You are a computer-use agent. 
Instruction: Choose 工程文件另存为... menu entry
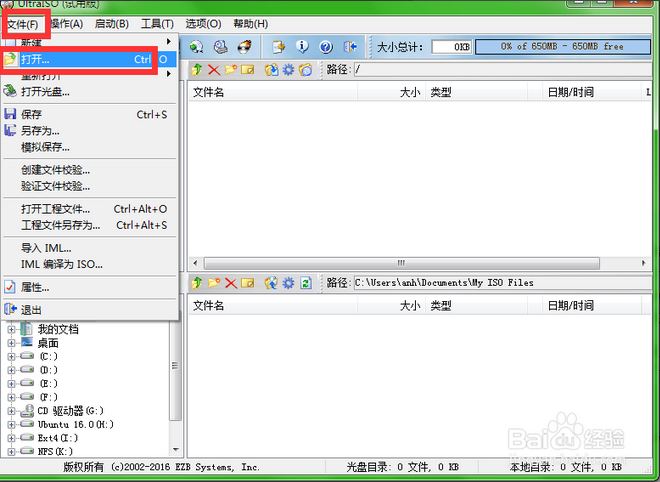[x=89, y=225]
